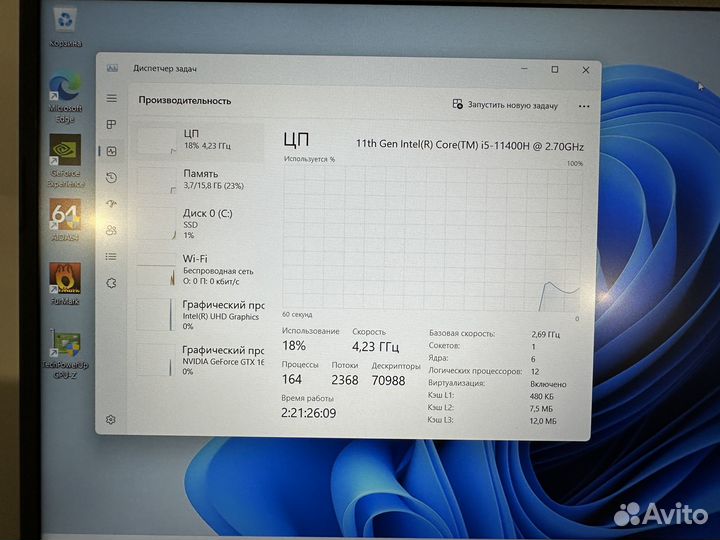720x540 pixels.
Task: Minimize the Task Manager window
Action: point(524,69)
